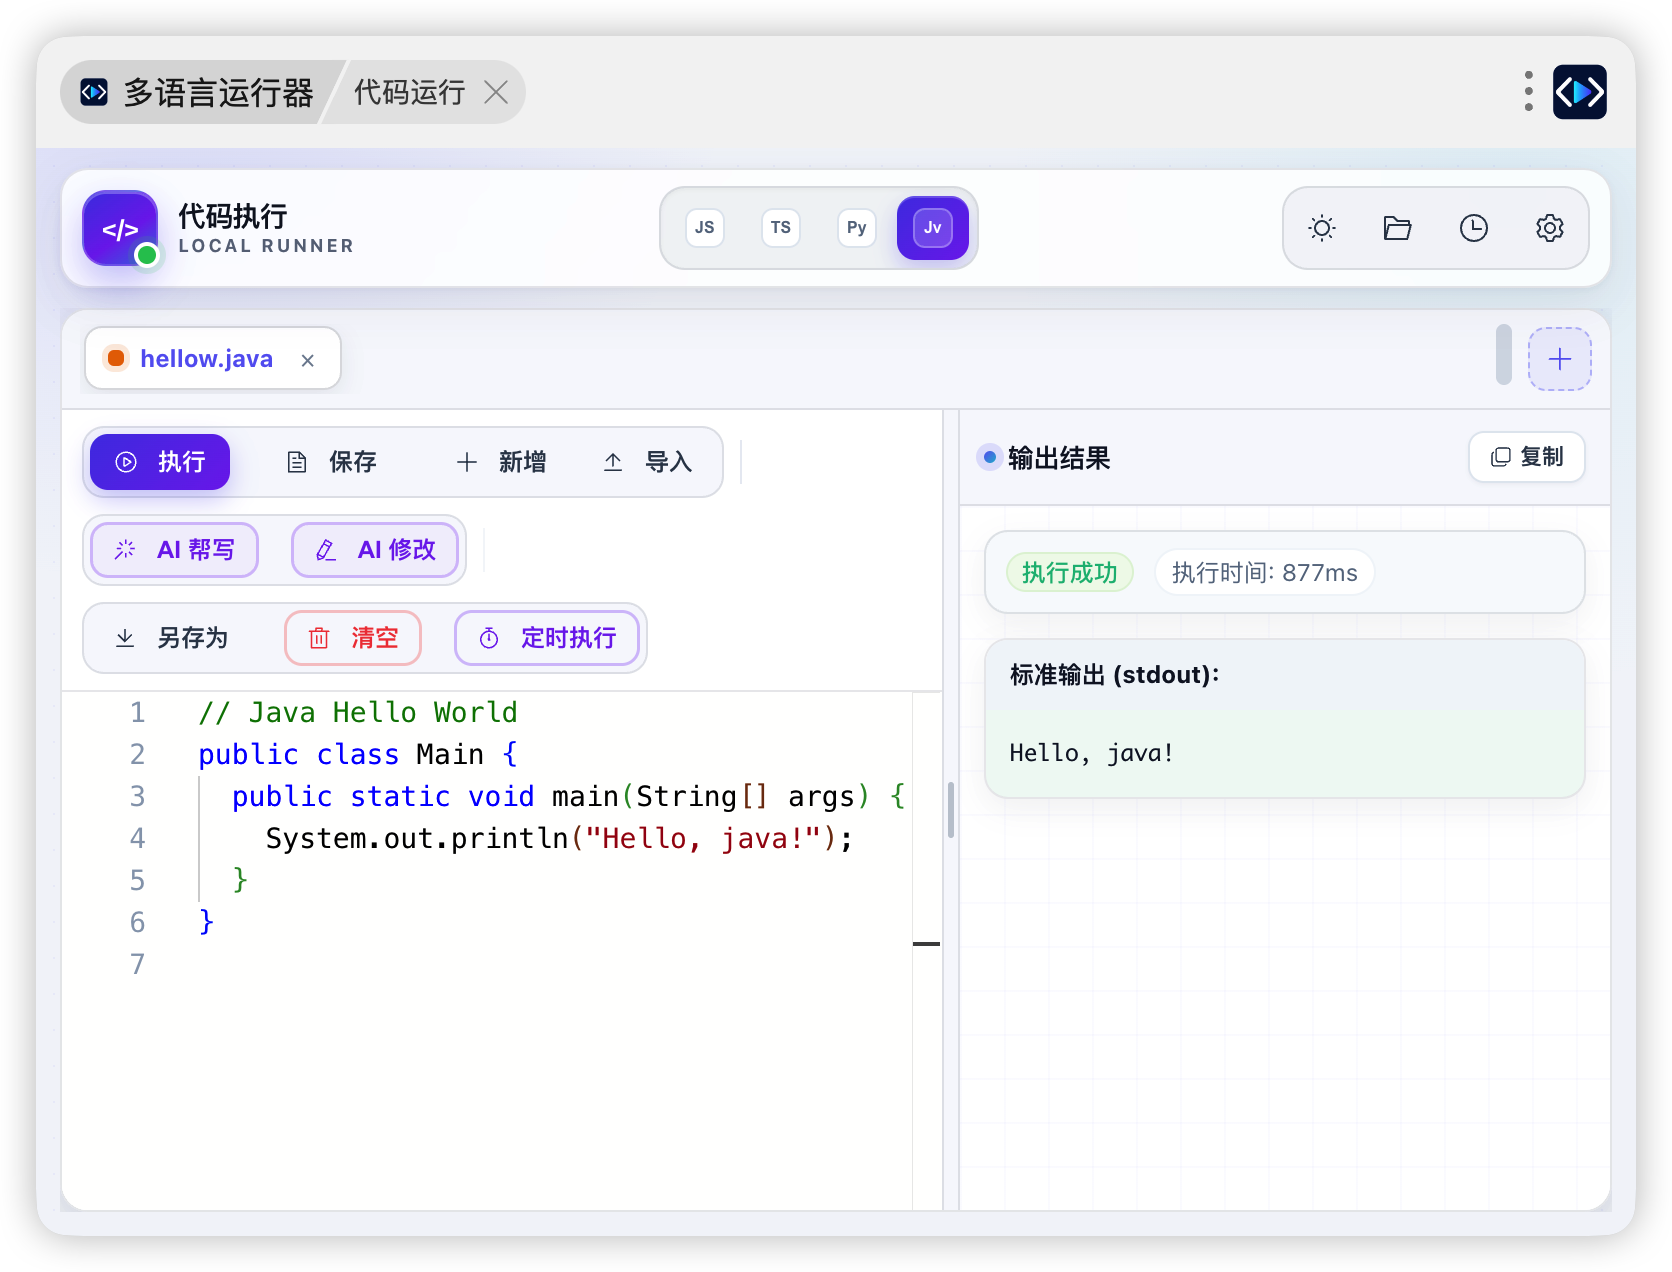
Task: Create new file with 新增
Action: point(501,462)
